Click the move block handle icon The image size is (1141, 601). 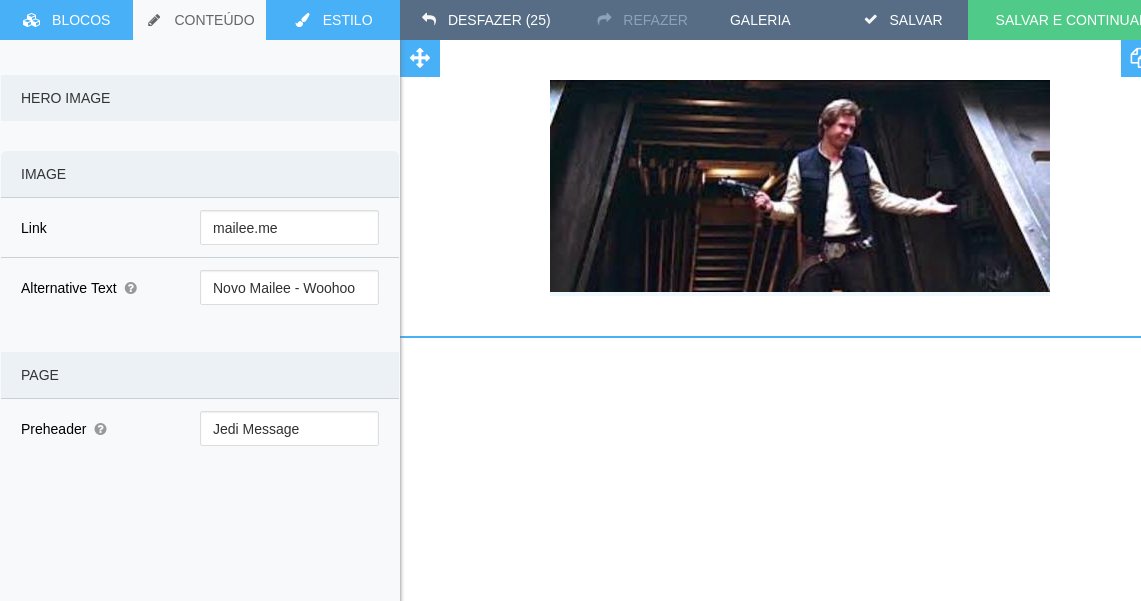(x=420, y=58)
